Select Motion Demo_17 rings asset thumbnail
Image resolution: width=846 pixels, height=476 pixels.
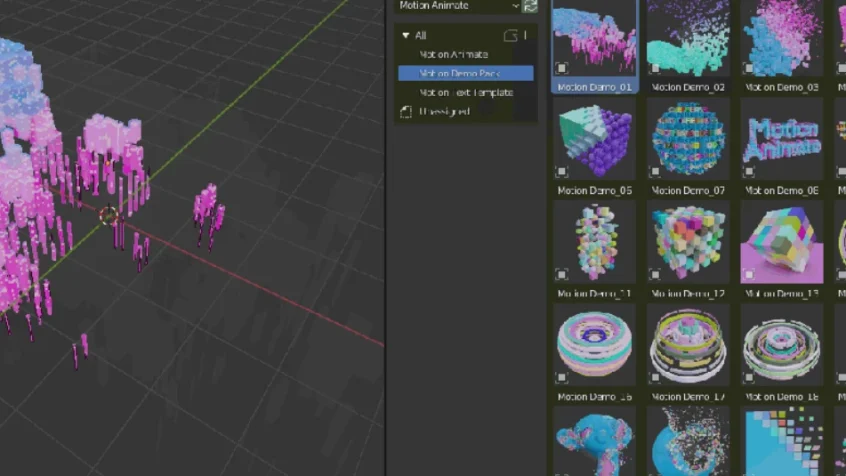[x=688, y=345]
